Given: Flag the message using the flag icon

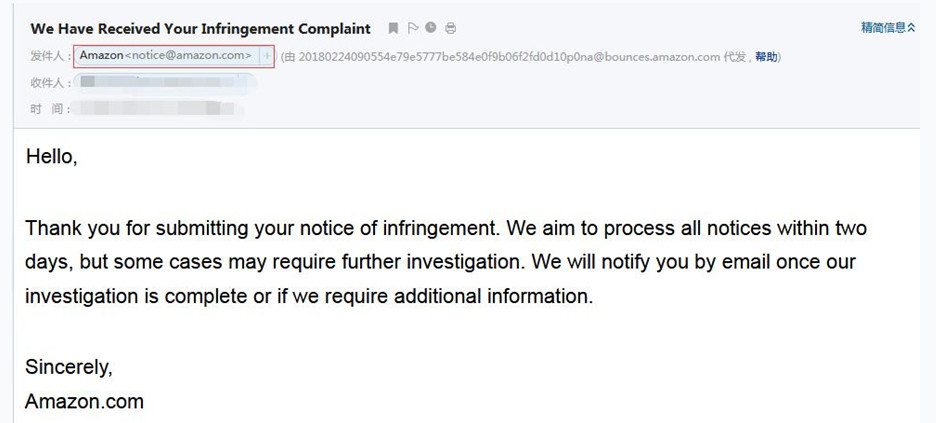Looking at the screenshot, I should coord(412,28).
